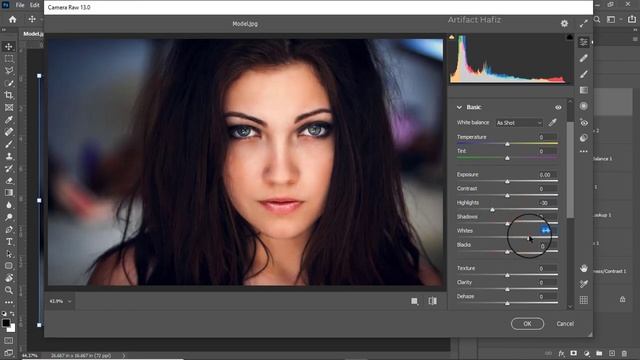This screenshot has width=640, height=360.
Task: Click the Highlights slider handle
Action: (x=492, y=209)
